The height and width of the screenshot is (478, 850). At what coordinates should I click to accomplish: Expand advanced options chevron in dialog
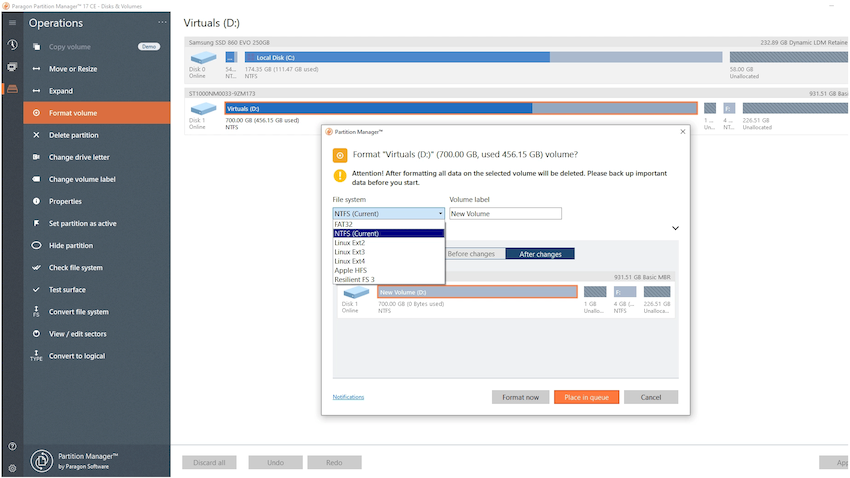pyautogui.click(x=675, y=228)
